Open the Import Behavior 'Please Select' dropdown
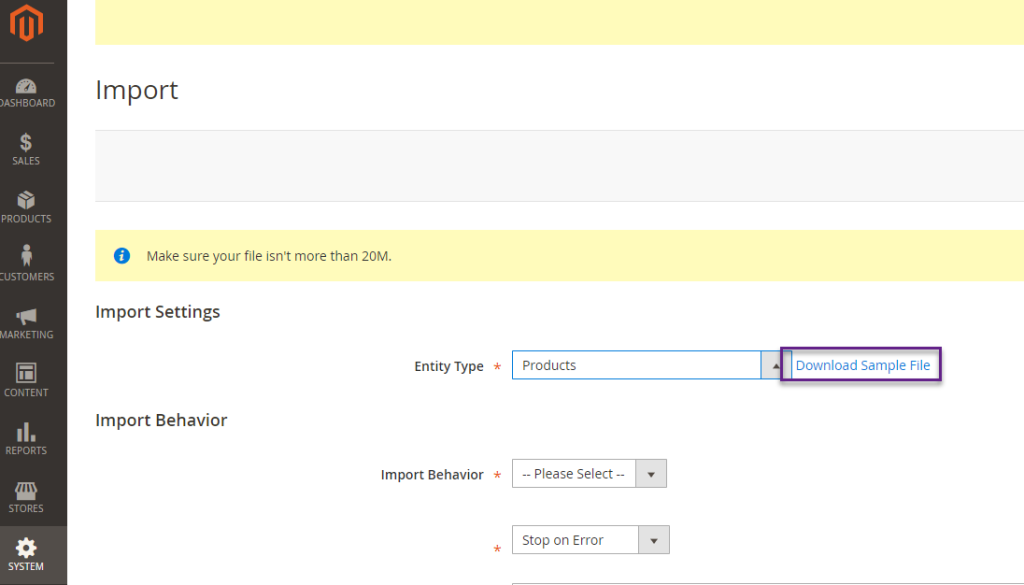Viewport: 1024px width, 585px height. (x=589, y=474)
